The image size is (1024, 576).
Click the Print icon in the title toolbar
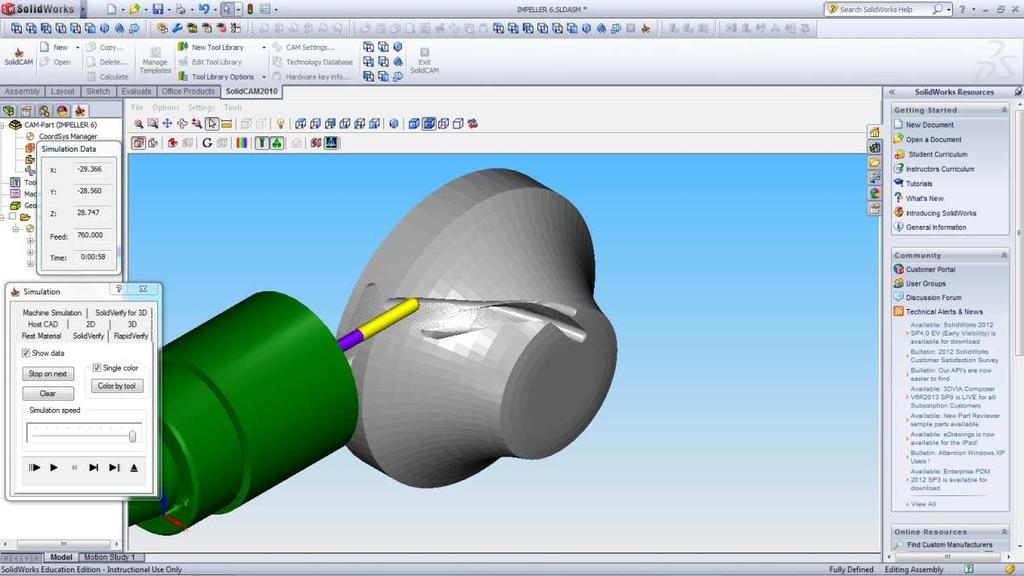coord(180,9)
